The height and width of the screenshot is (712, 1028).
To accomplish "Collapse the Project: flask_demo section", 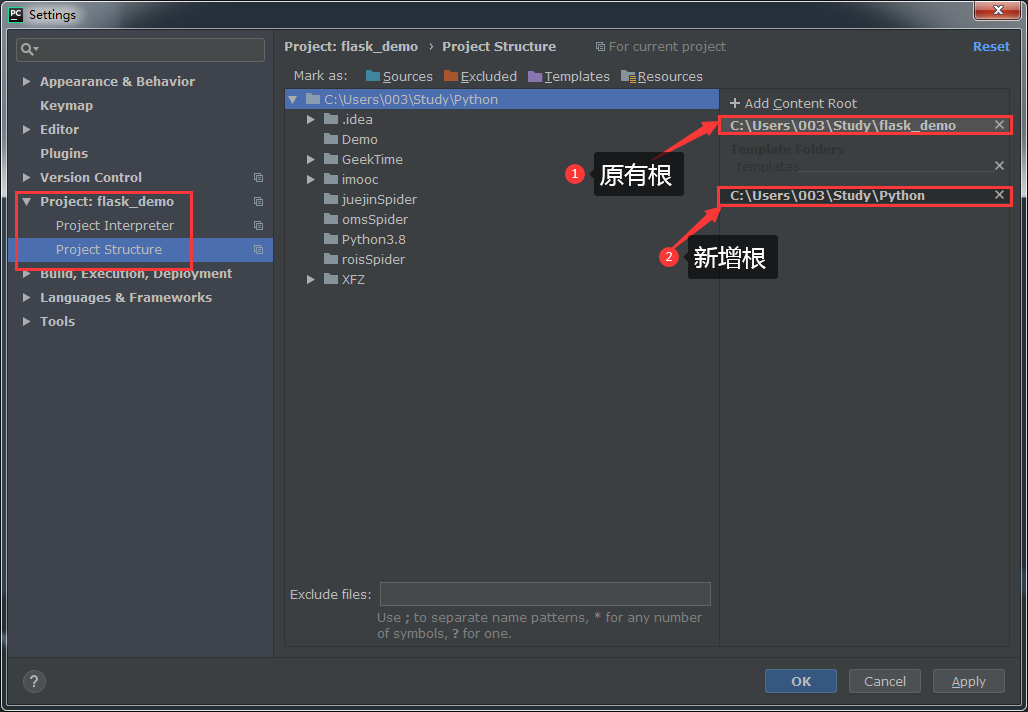I will point(27,201).
